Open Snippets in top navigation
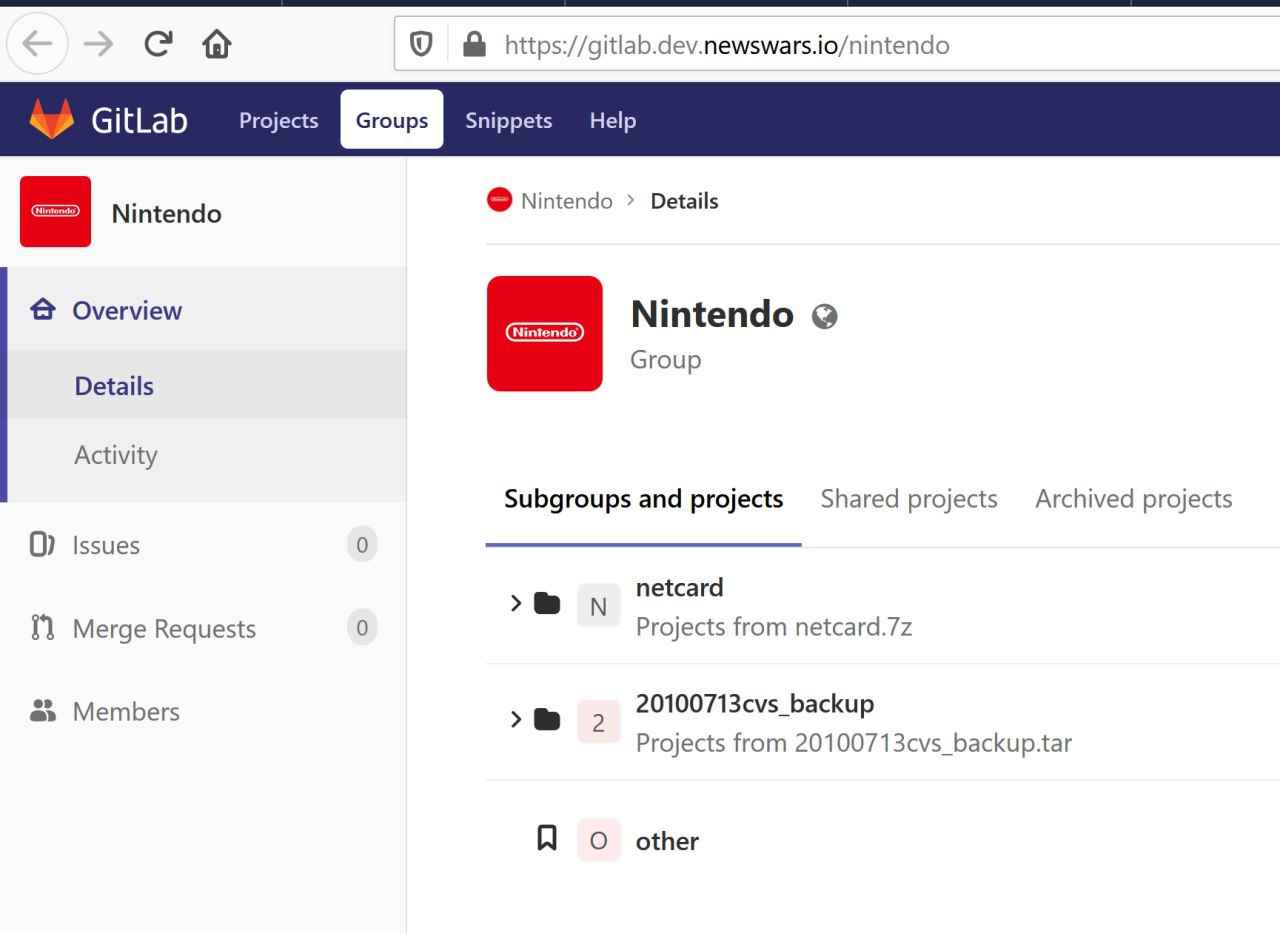Screen dimensions: 1280x933 (508, 120)
